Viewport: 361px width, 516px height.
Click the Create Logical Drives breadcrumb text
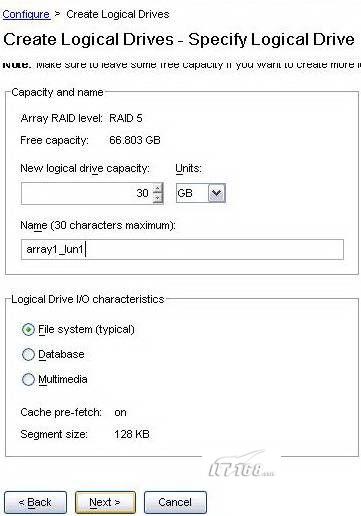click(118, 14)
